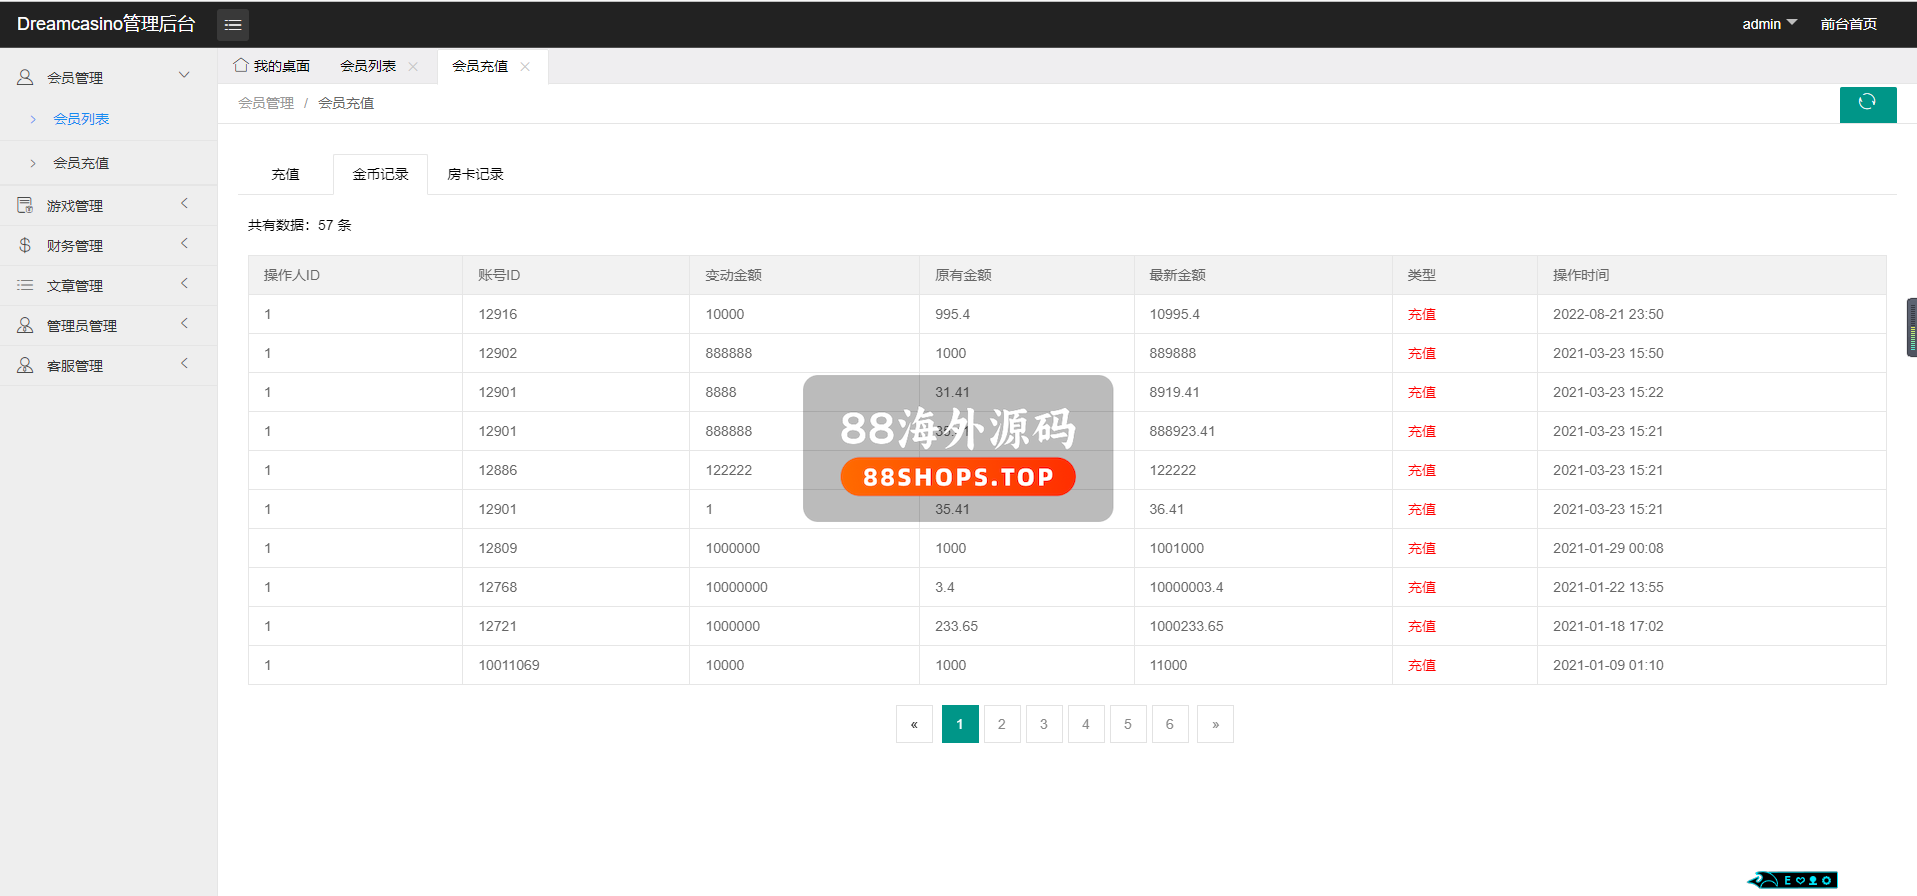1917x896 pixels.
Task: Click the 财务管理 dollar icon
Action: point(25,245)
